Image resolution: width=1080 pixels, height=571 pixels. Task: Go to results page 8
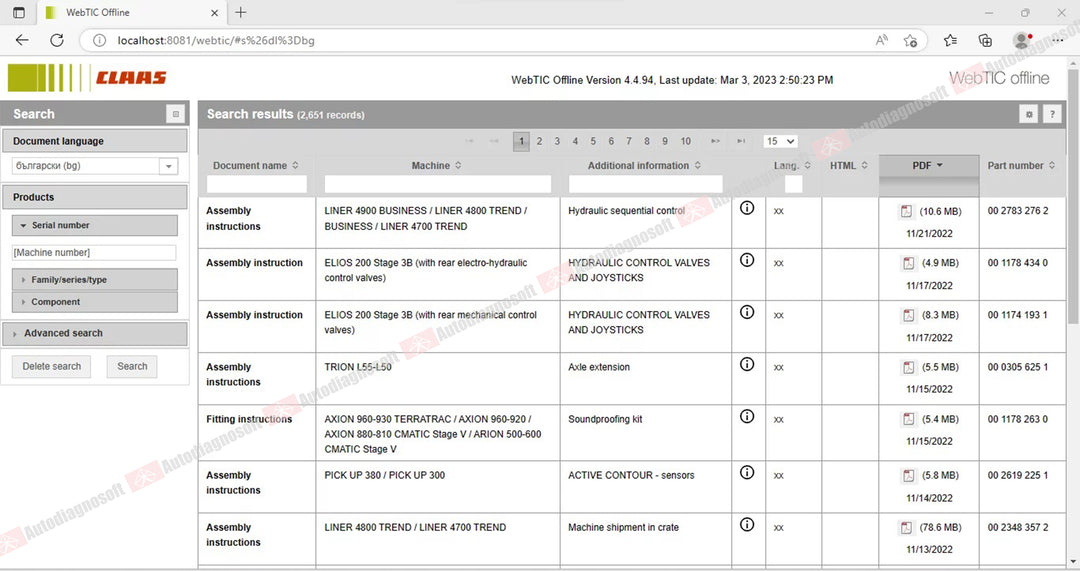pyautogui.click(x=647, y=141)
